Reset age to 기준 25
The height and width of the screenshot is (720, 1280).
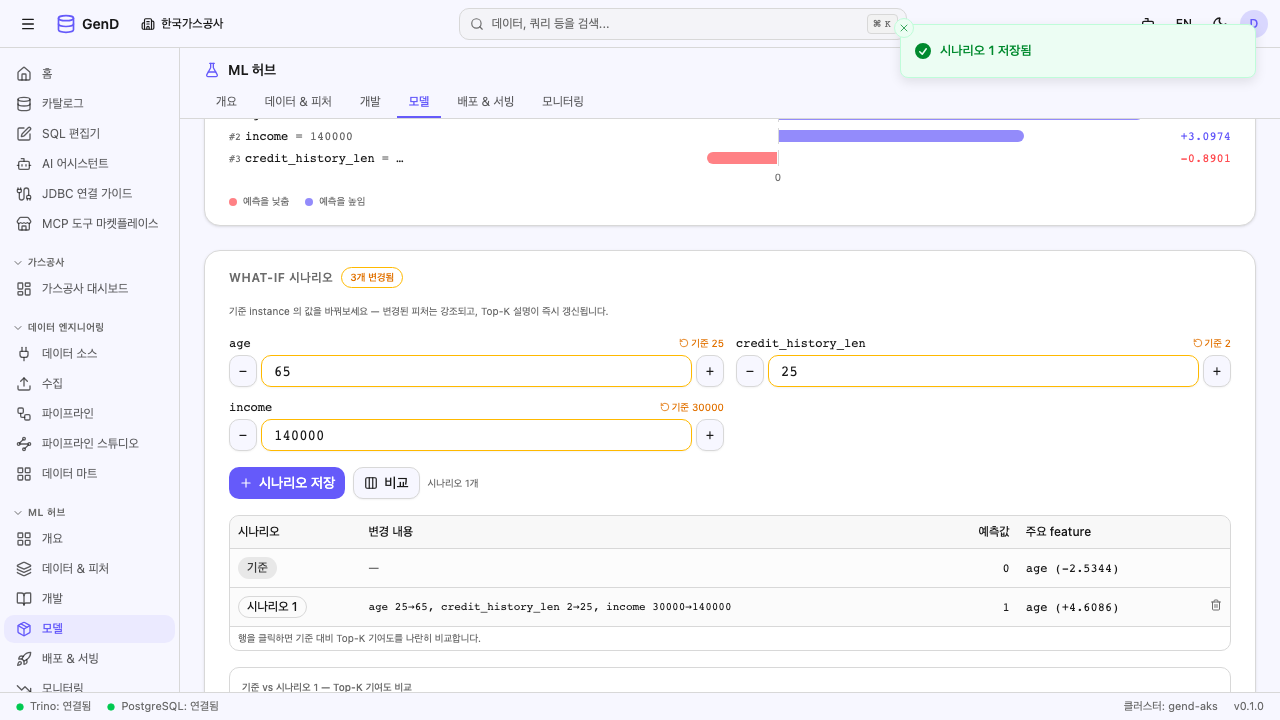[x=701, y=344]
